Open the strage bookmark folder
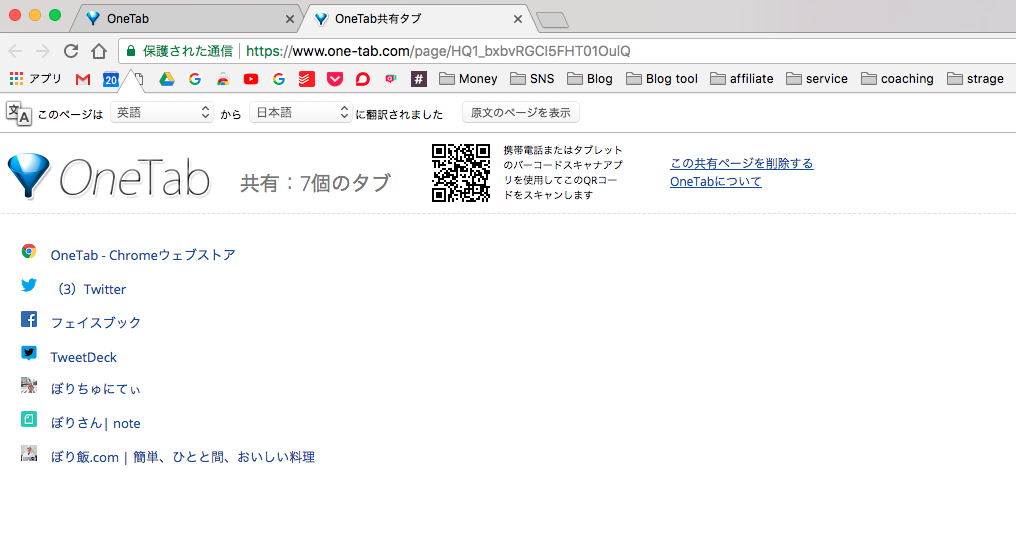Image resolution: width=1016 pixels, height=558 pixels. point(975,79)
